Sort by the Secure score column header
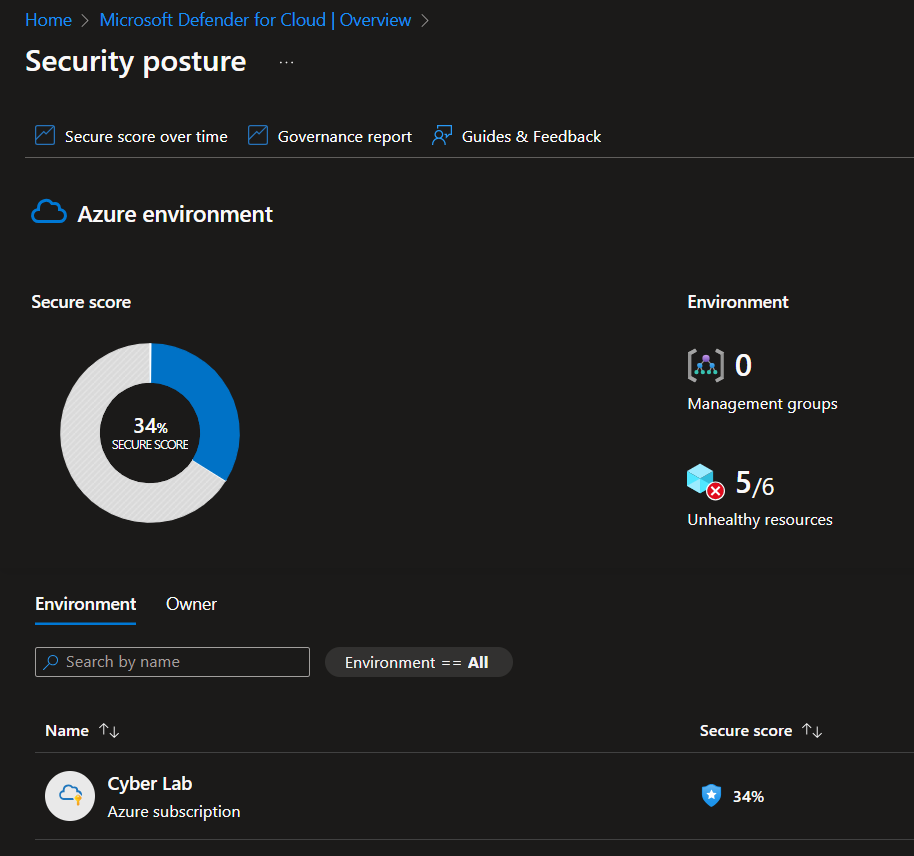This screenshot has width=914, height=856. 746,731
